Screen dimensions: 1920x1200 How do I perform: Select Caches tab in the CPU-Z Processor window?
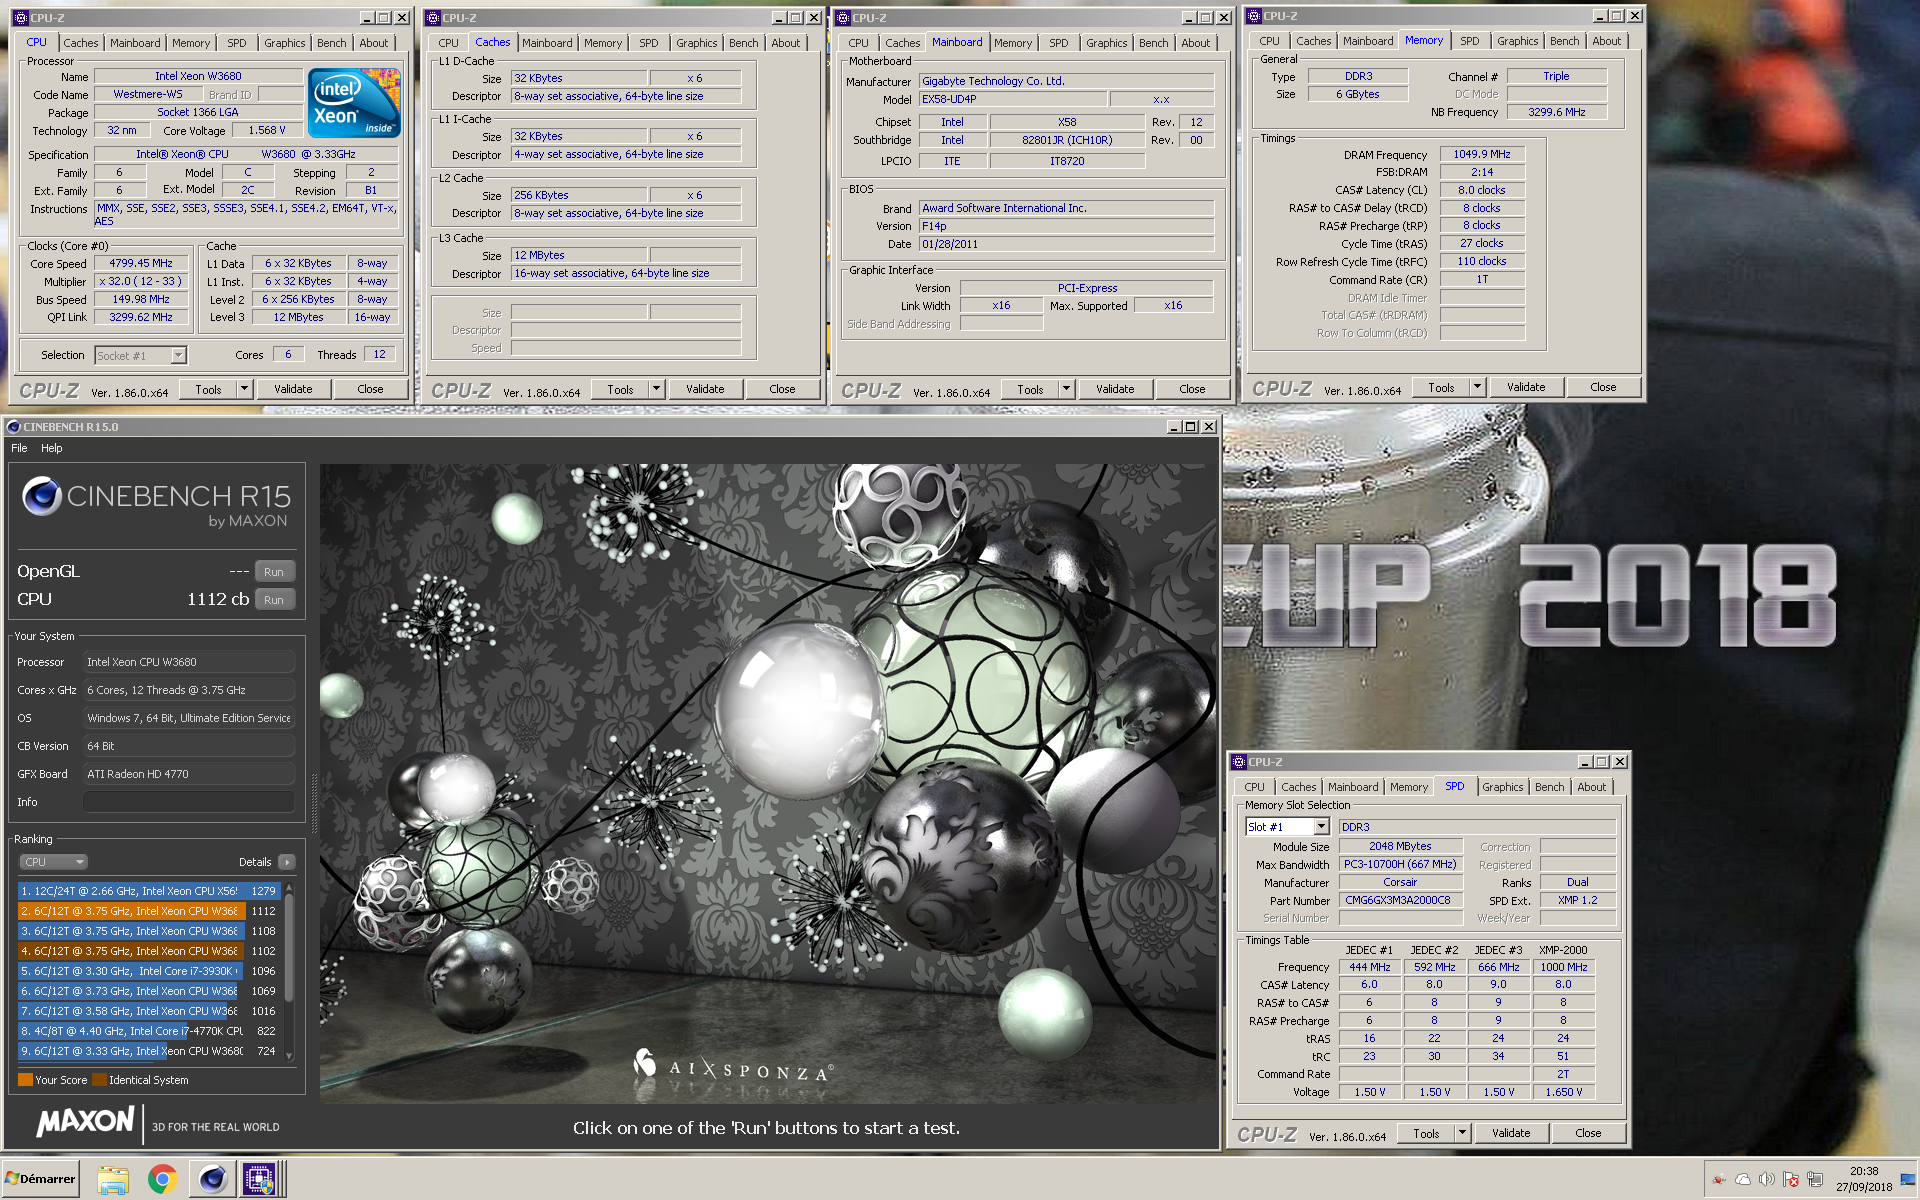coord(81,43)
